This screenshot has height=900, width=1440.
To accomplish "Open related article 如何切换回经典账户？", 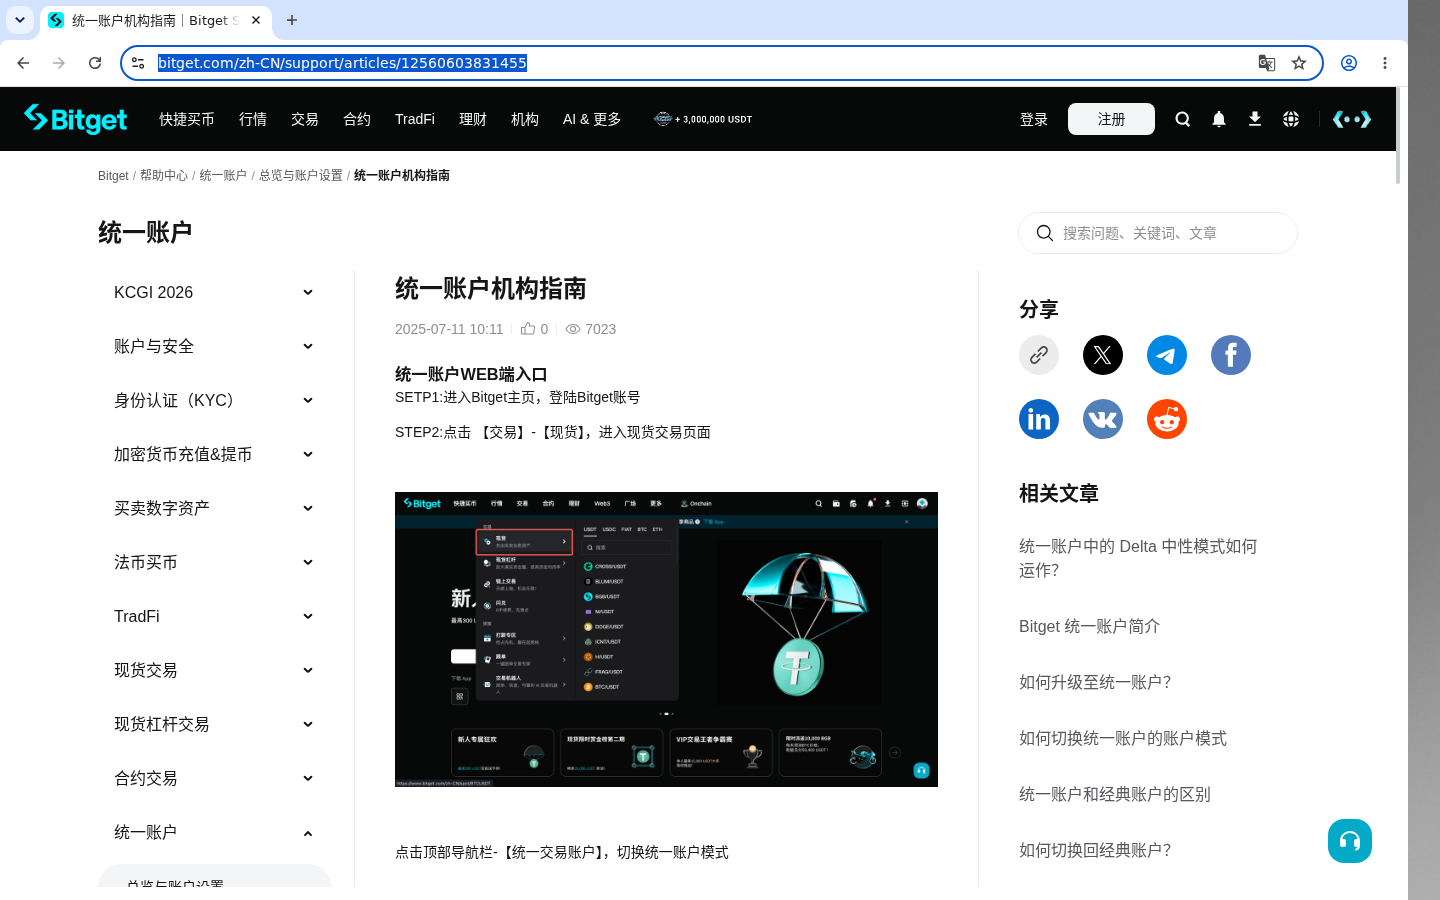I will pos(1095,850).
